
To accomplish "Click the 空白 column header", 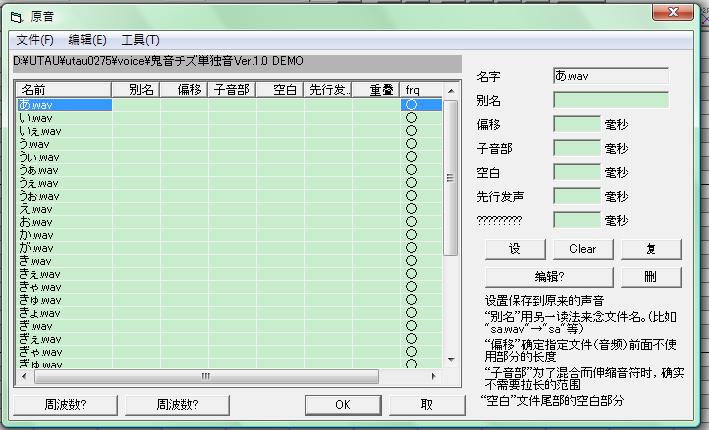I will point(280,90).
